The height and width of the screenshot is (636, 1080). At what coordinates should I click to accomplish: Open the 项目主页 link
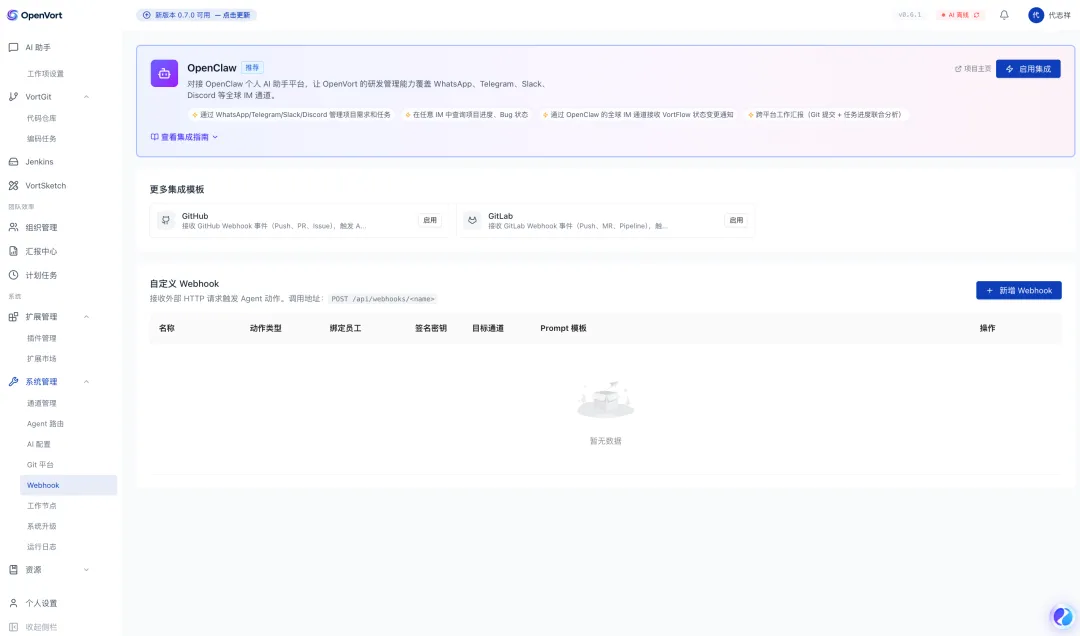point(973,69)
